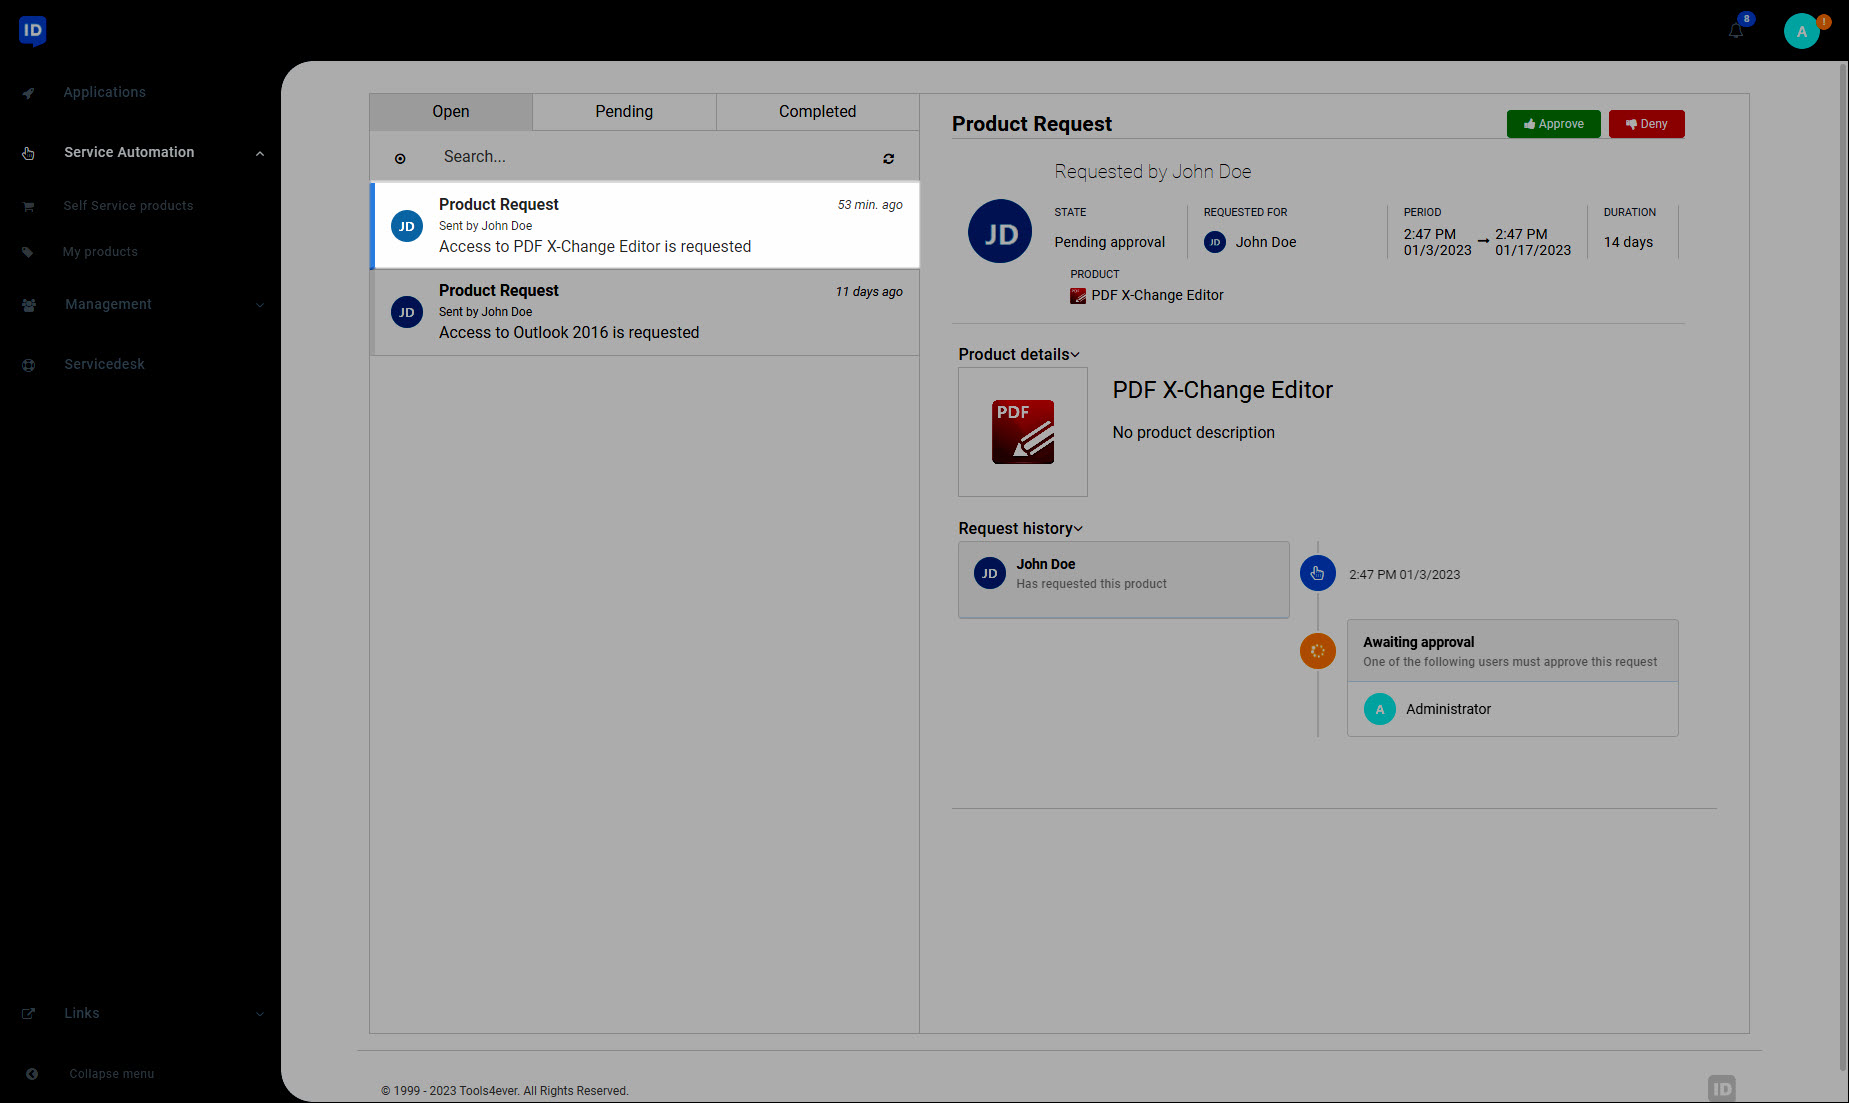Click the 11 days ago timestamp
Viewport: 1849px width, 1103px height.
click(869, 292)
